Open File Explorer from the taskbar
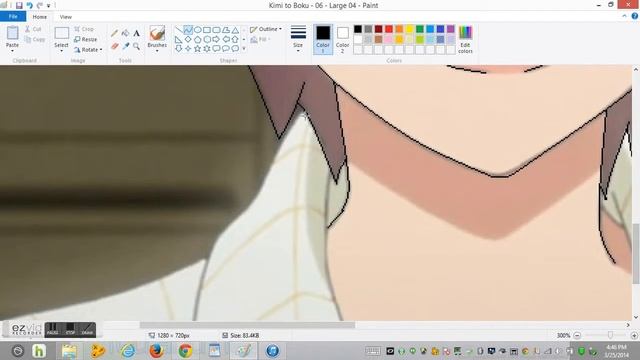 tap(69, 351)
